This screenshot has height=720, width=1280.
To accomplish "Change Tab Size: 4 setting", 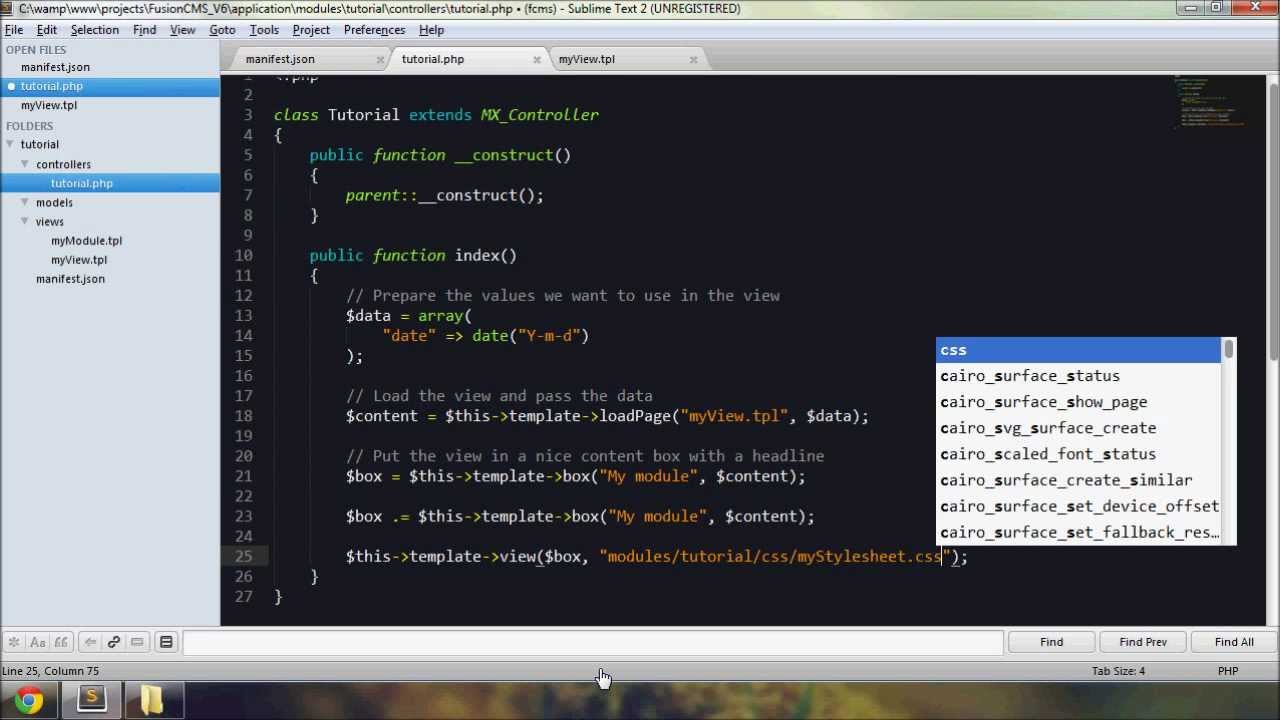I will click(1118, 671).
